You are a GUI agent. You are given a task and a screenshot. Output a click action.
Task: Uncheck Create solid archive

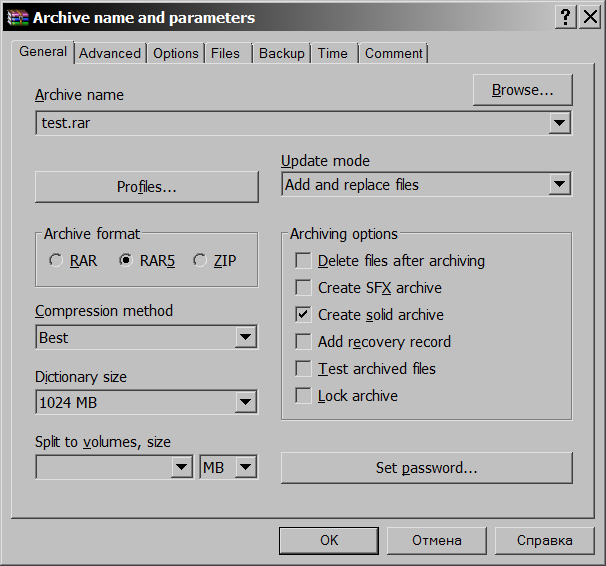pyautogui.click(x=303, y=315)
